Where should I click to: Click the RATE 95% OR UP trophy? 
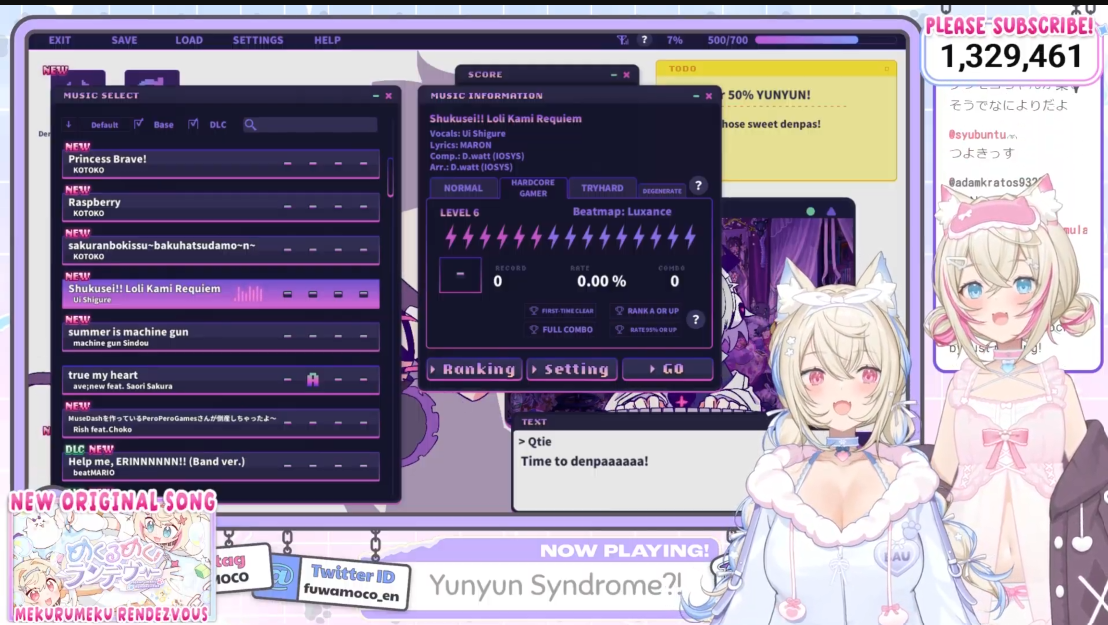pyautogui.click(x=647, y=329)
